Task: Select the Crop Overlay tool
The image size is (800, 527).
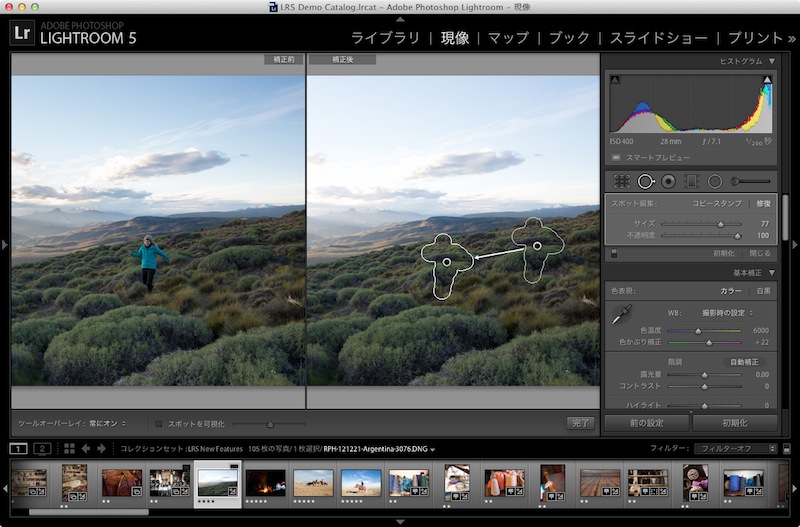Action: click(x=621, y=181)
